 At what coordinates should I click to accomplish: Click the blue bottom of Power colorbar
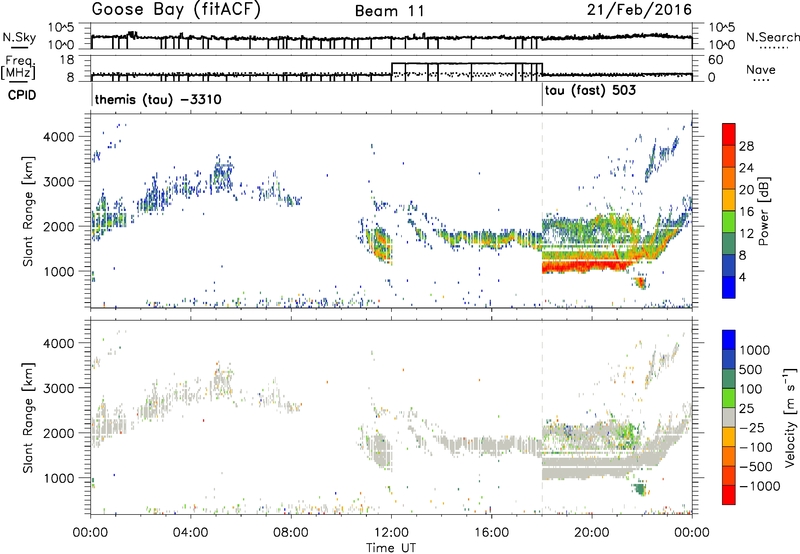coord(729,288)
